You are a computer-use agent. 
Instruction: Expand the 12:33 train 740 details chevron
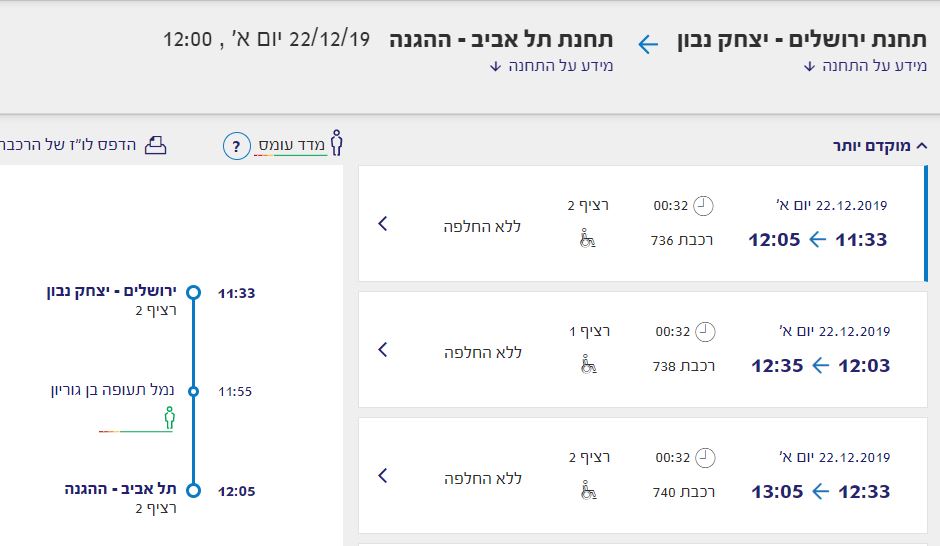(383, 476)
